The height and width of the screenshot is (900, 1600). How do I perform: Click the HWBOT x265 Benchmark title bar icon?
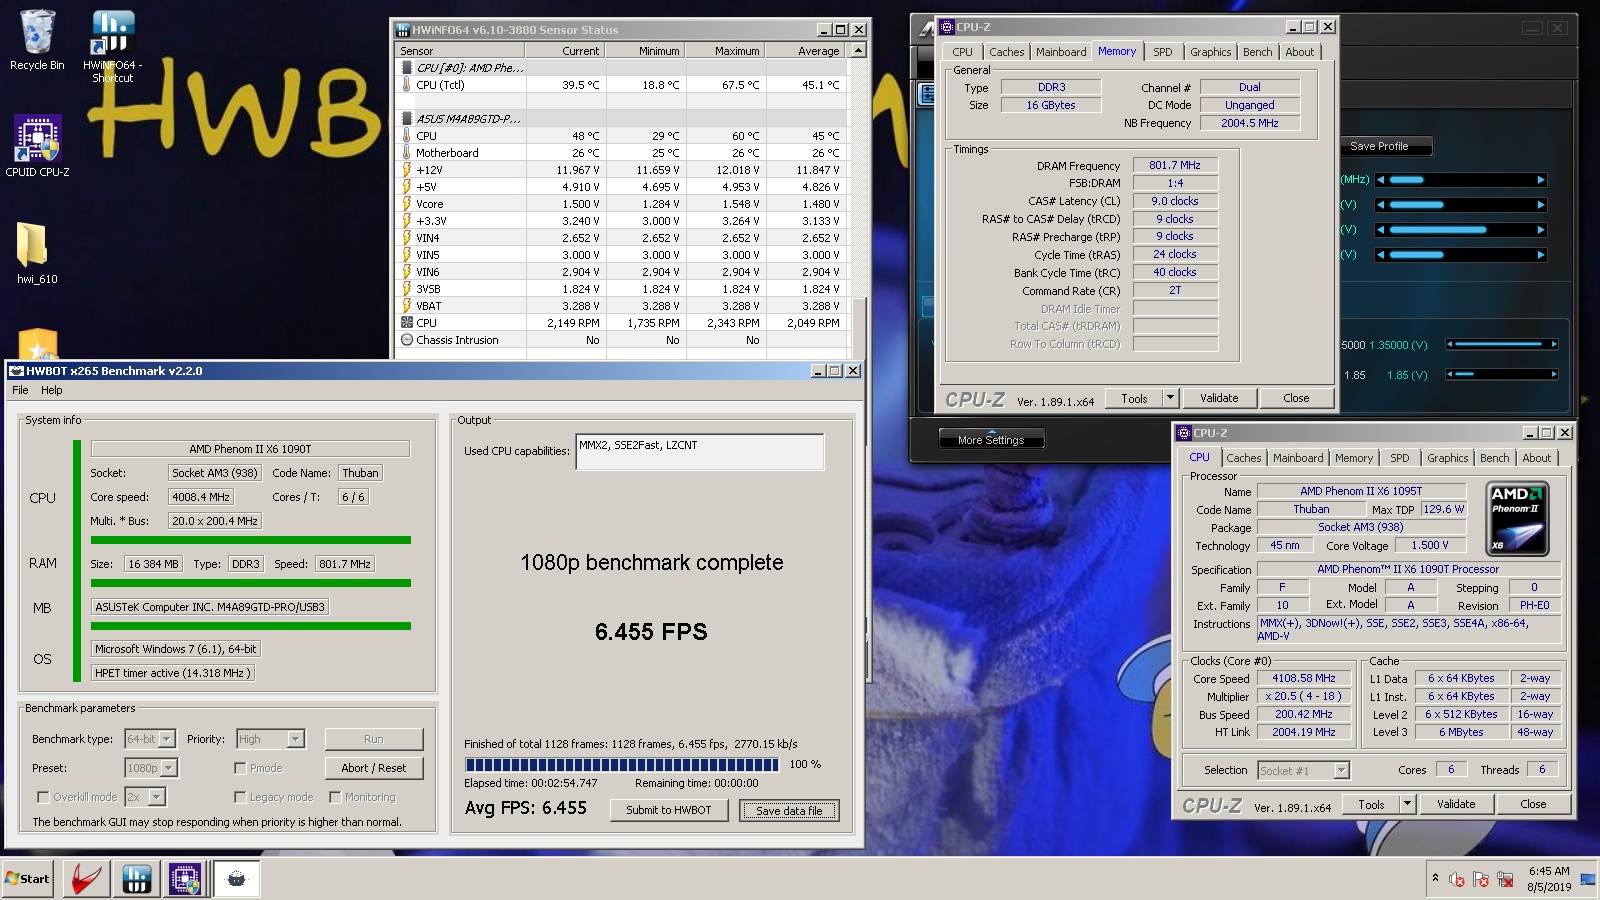(x=16, y=371)
